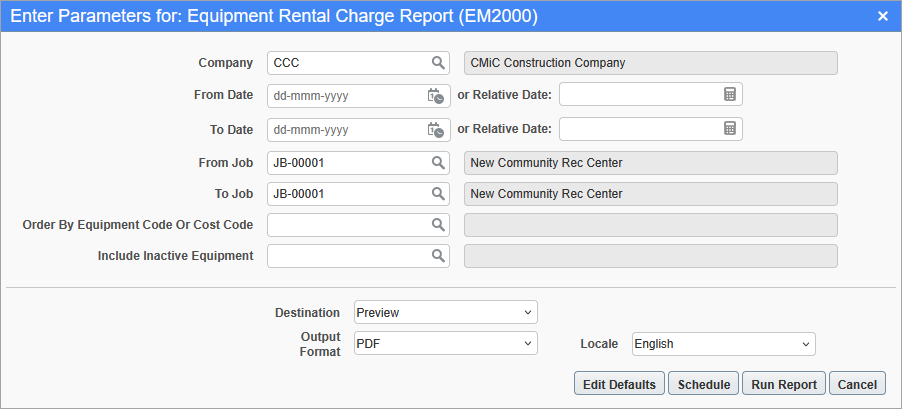Open the To Date relative date calculator icon
Image resolution: width=902 pixels, height=409 pixels.
point(729,129)
